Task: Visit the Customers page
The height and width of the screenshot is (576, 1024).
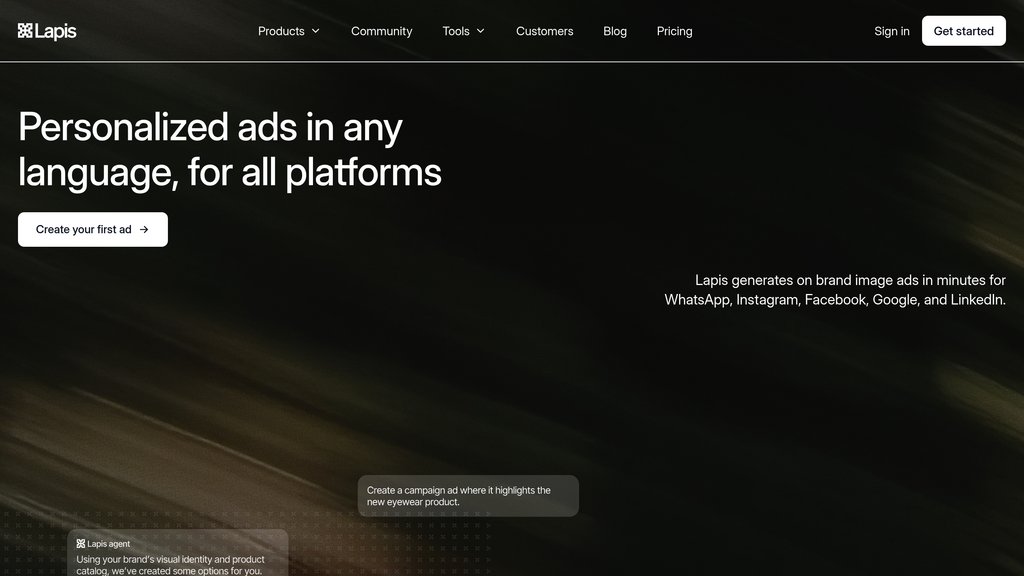Action: click(544, 31)
